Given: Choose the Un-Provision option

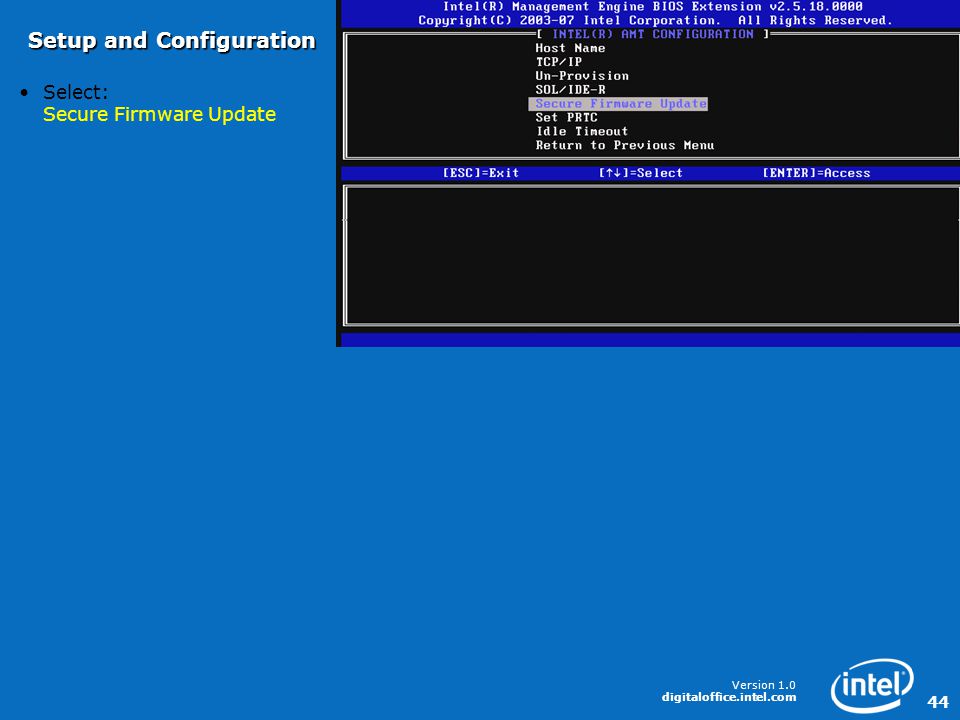Looking at the screenshot, I should tap(582, 76).
